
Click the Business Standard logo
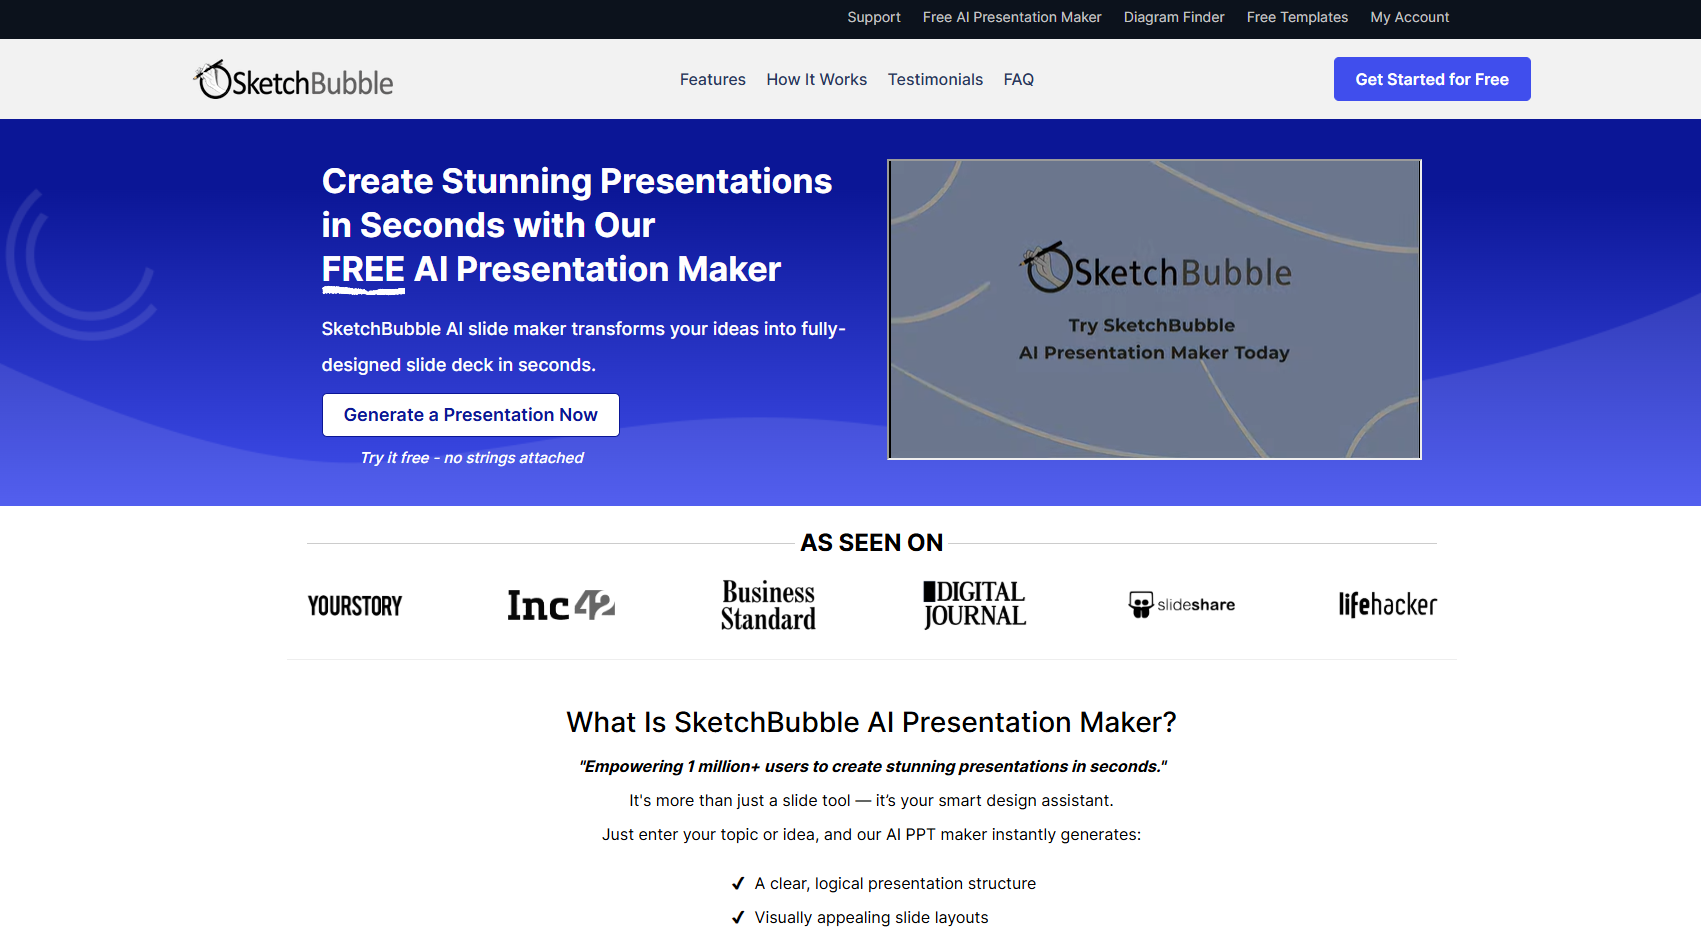point(768,605)
